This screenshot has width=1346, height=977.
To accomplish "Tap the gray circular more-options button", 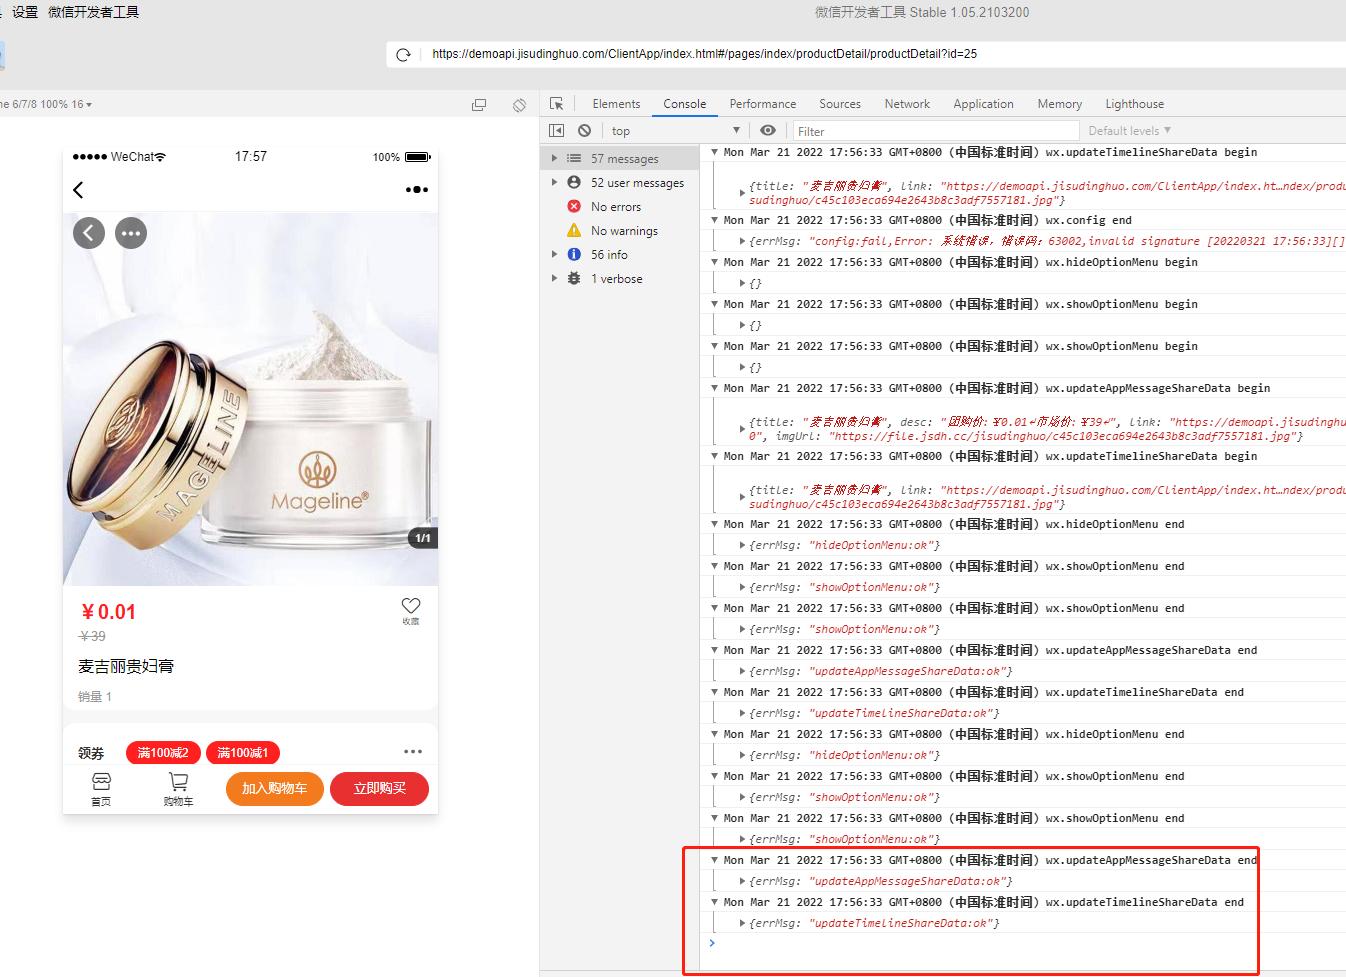I will (x=131, y=233).
